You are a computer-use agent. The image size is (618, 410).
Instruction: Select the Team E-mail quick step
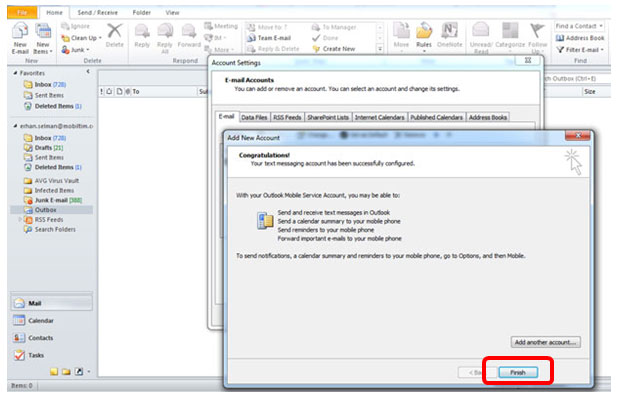tap(269, 38)
